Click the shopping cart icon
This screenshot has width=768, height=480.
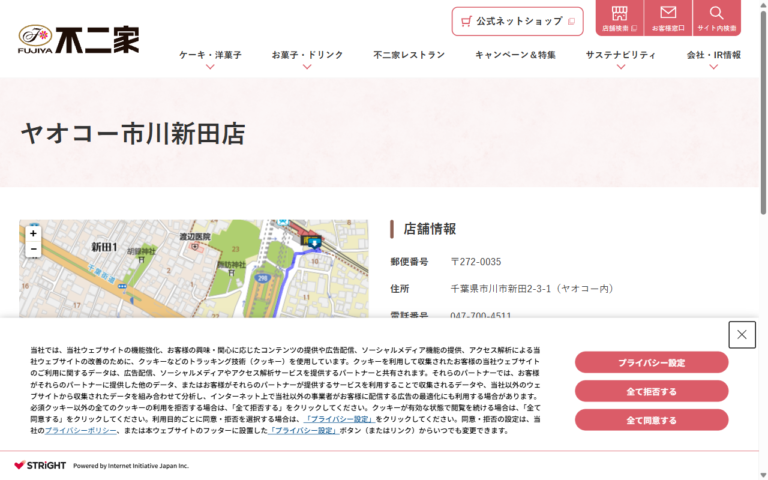pyautogui.click(x=466, y=22)
